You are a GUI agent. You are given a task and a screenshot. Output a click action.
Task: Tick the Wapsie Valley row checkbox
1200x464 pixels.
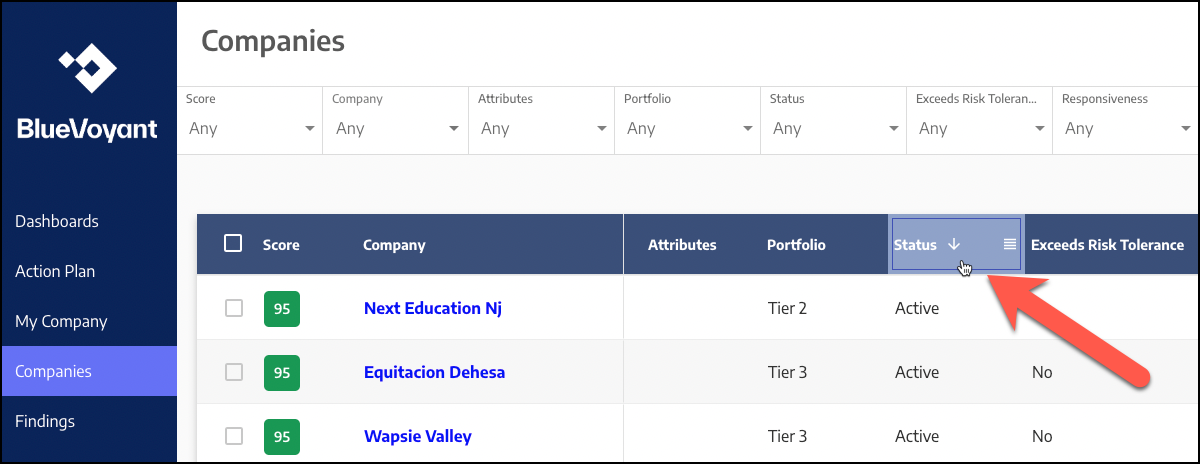[234, 436]
